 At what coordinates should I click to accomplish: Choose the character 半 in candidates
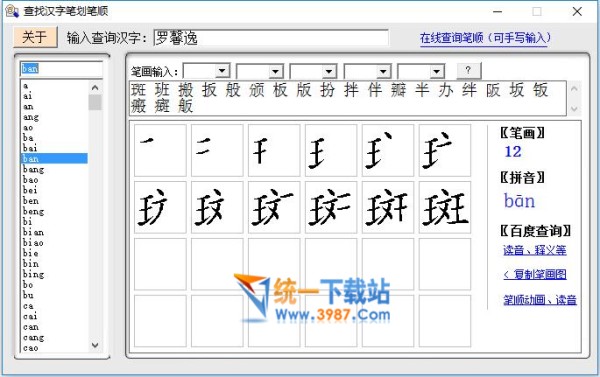pyautogui.click(x=422, y=90)
